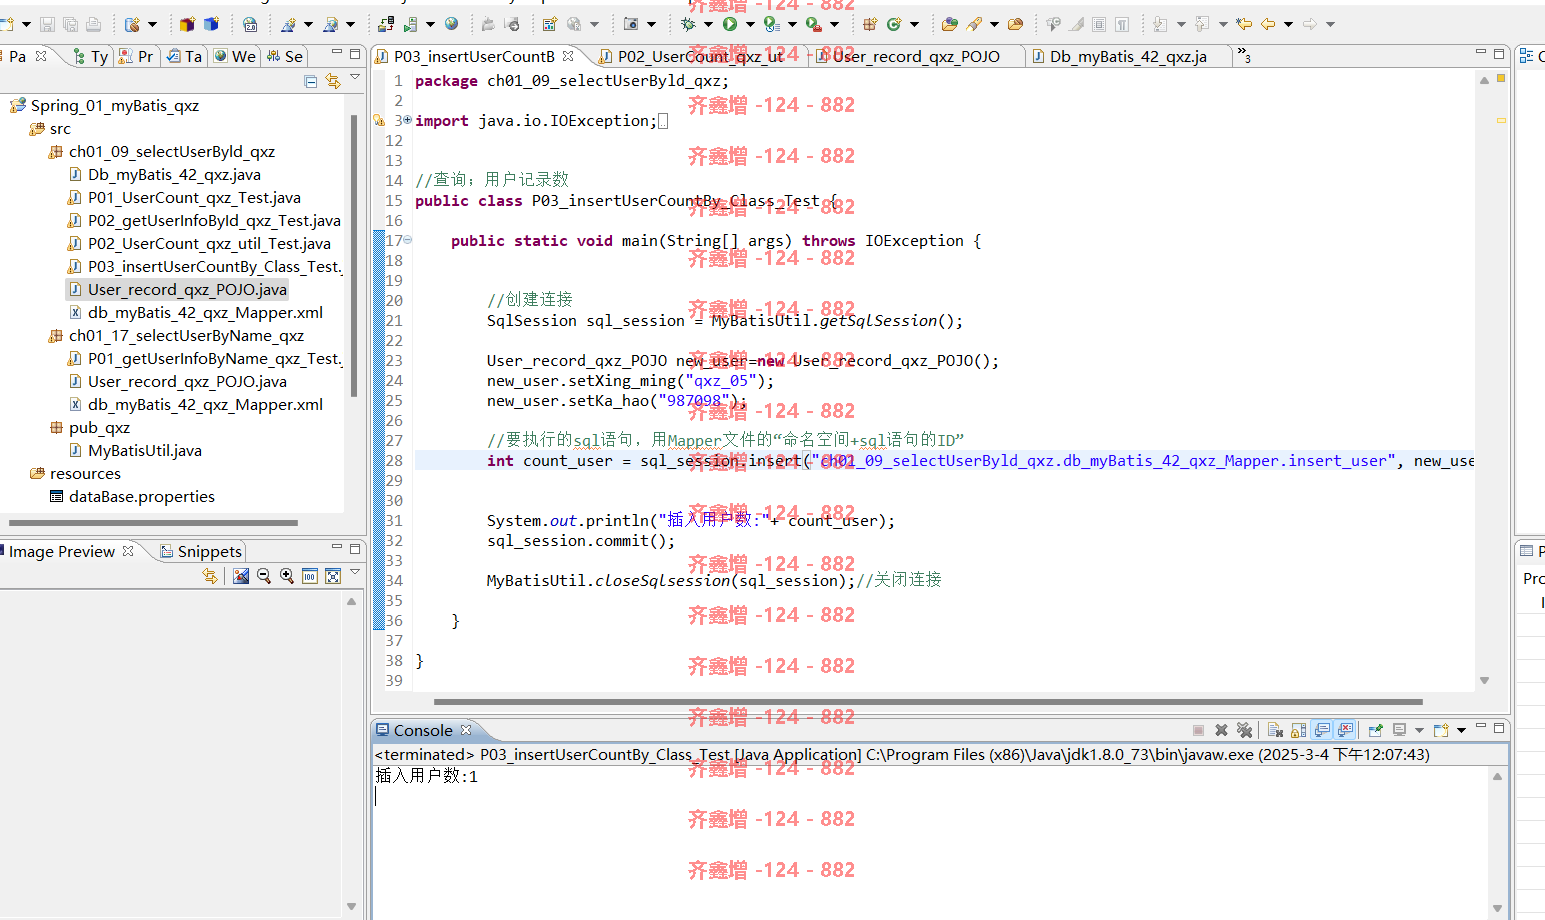Click Package Explorer horizontal scrollbar

click(153, 522)
